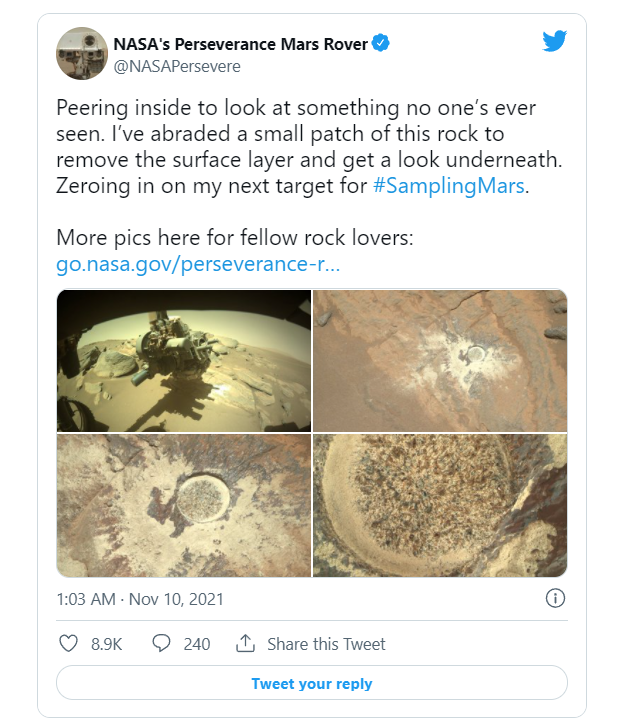This screenshot has width=622, height=728.
Task: Click the Share this Tweet text
Action: [326, 644]
